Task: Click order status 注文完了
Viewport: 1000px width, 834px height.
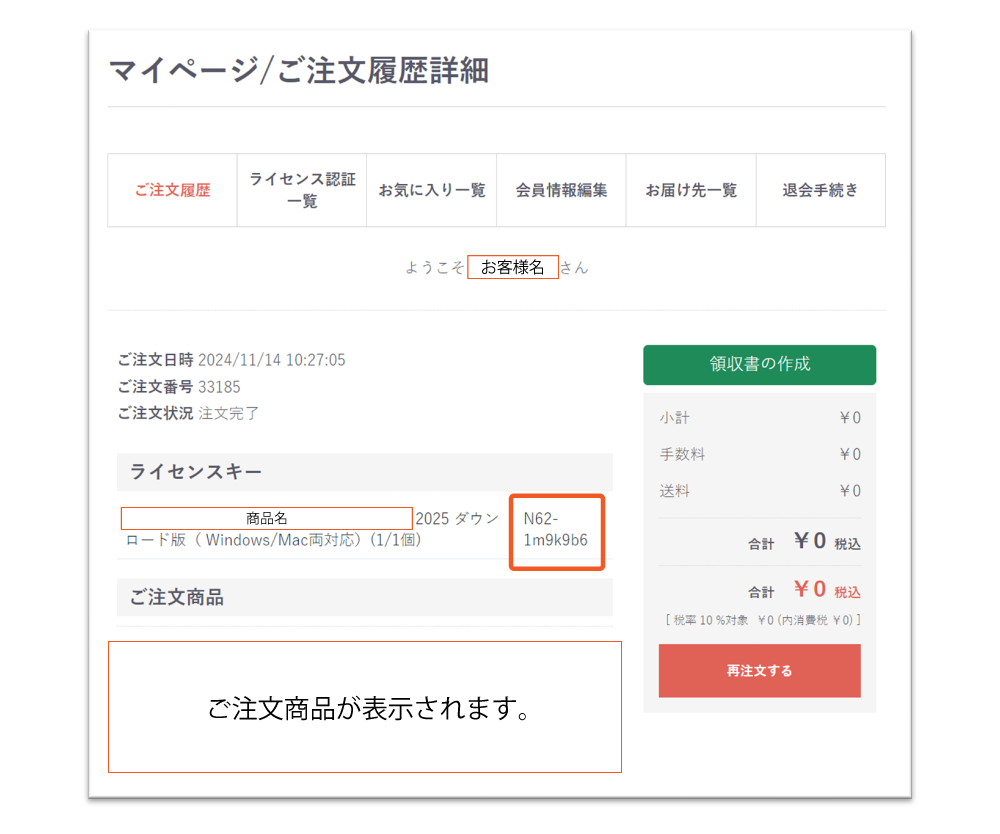Action: point(228,413)
